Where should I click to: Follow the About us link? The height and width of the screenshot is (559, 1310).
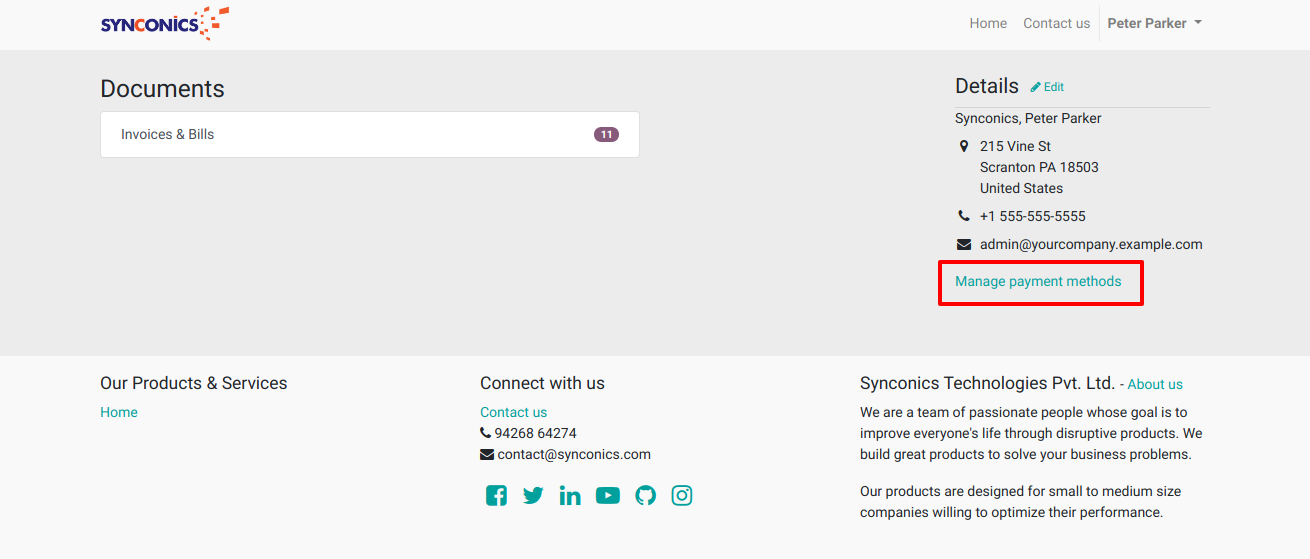point(1155,384)
